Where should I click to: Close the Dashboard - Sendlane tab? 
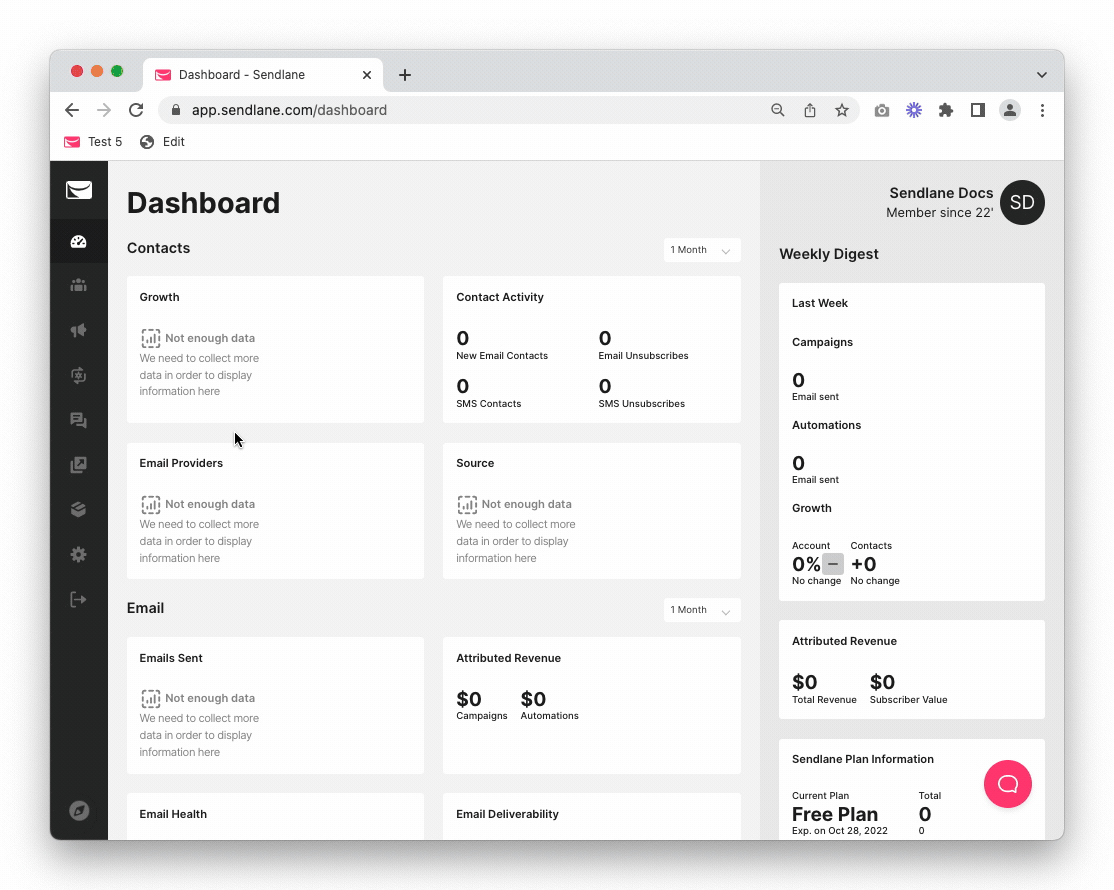[367, 75]
